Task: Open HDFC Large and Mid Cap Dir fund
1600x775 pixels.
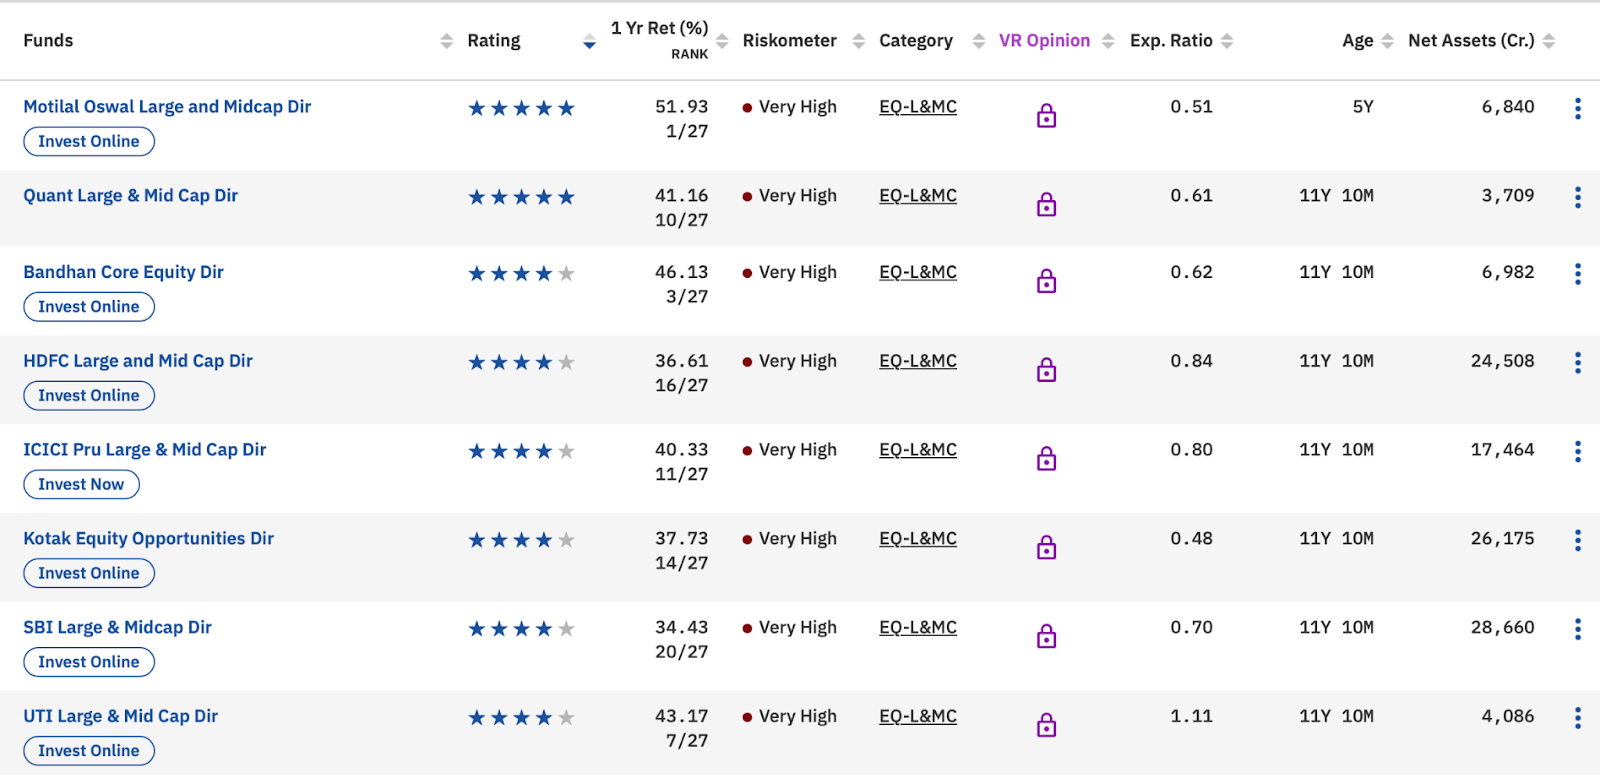Action: click(138, 361)
